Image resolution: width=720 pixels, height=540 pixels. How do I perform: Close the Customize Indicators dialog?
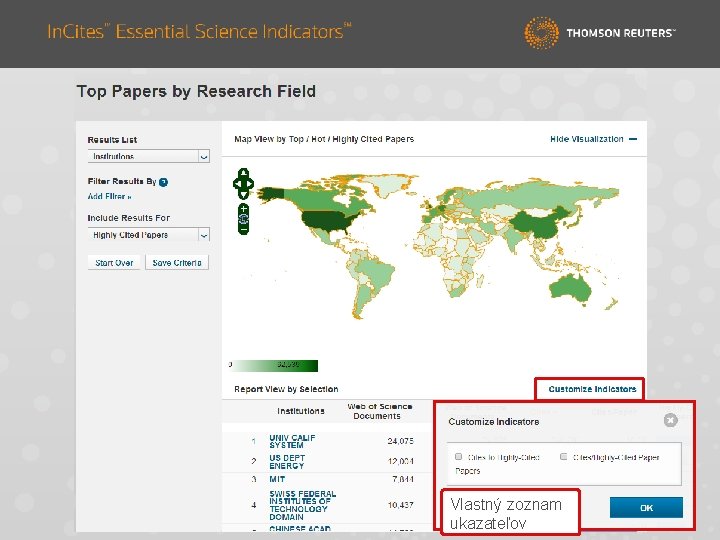[x=670, y=420]
